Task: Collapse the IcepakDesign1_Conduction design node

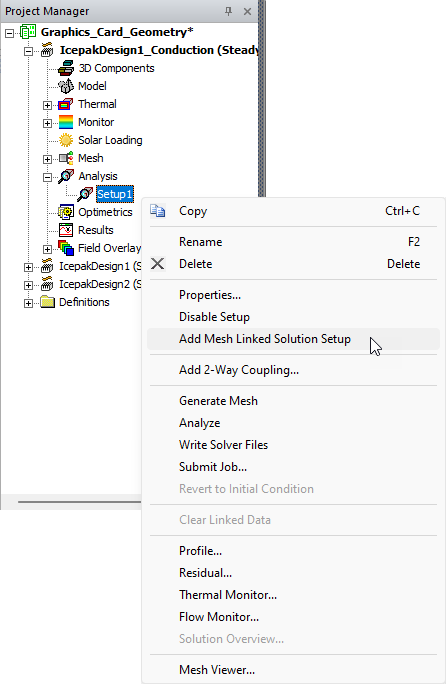Action: [28, 51]
